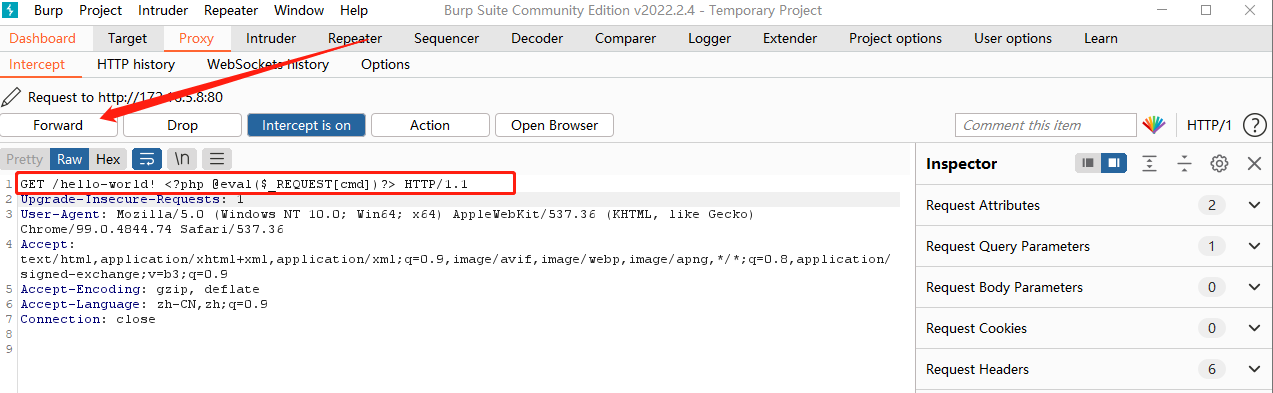Viewport: 1273px width, 393px height.
Task: Toggle the line wrap icon
Action: 146,159
